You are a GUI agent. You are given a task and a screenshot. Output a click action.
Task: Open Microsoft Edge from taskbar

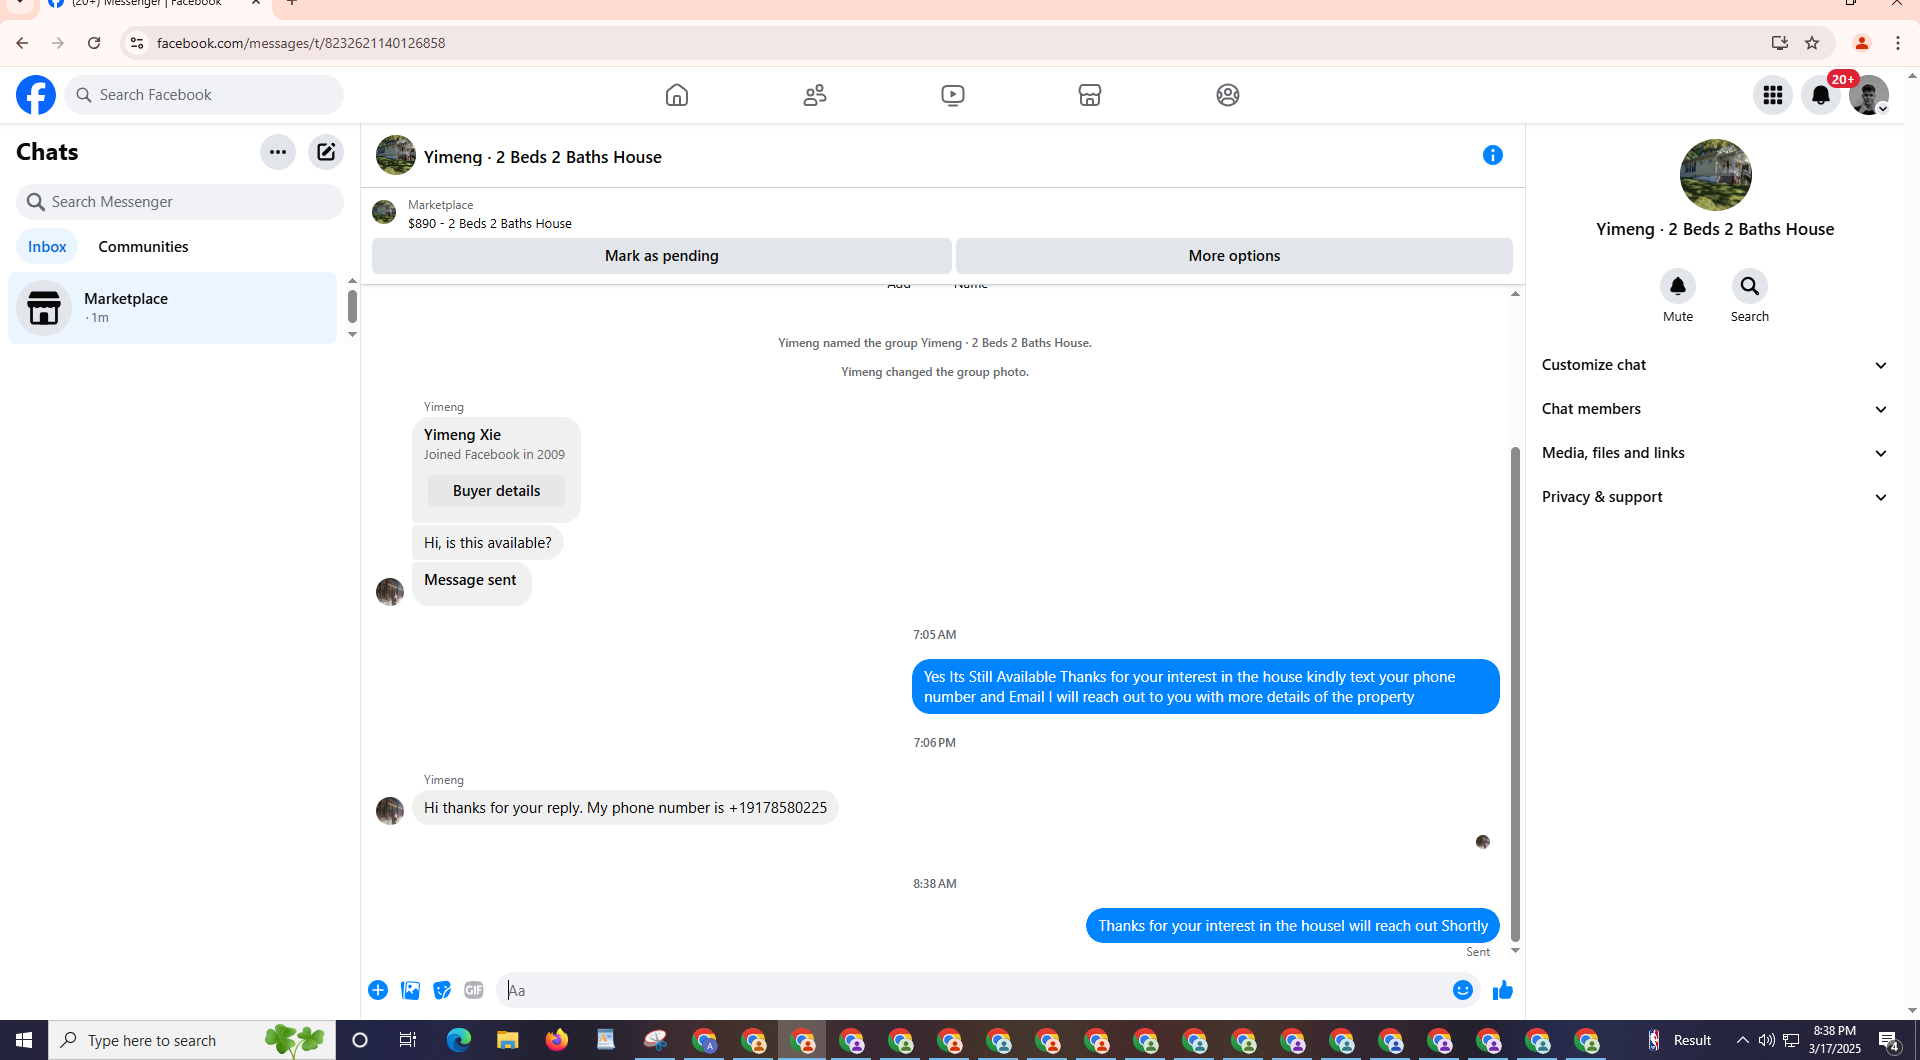tap(459, 1040)
